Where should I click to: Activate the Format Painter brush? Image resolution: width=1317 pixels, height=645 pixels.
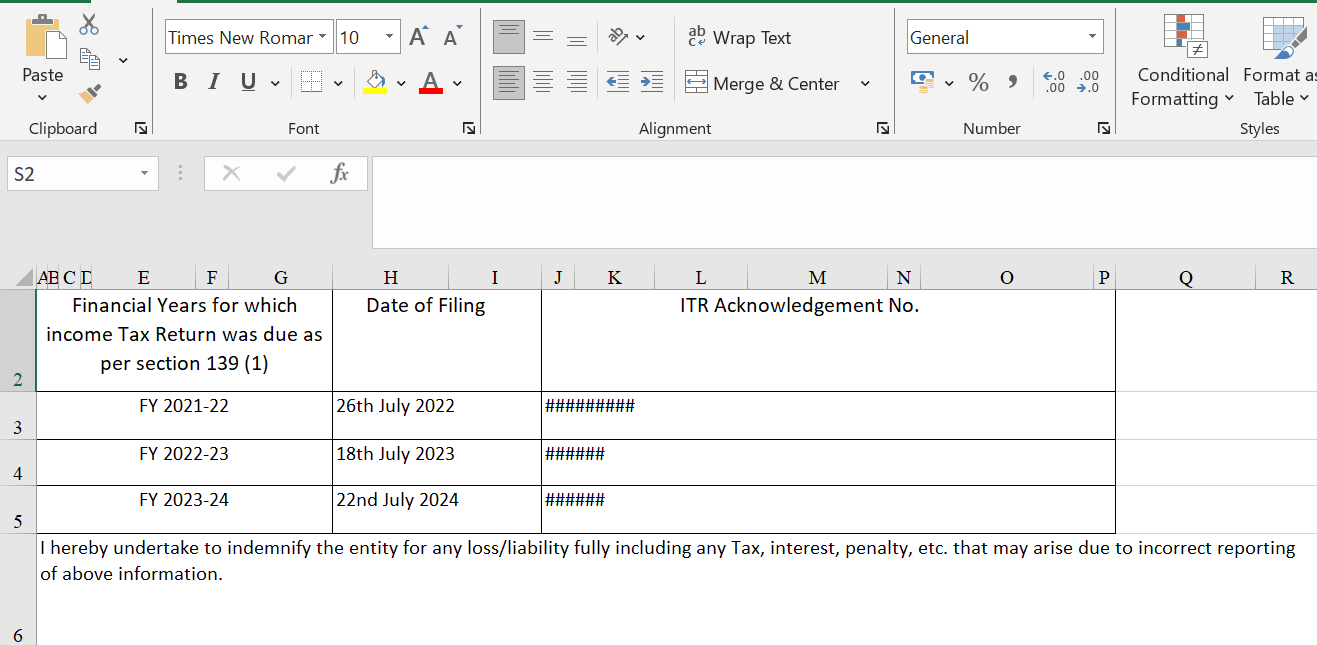(x=90, y=93)
